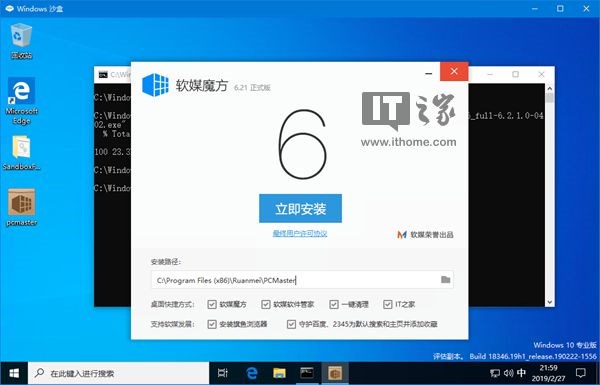Open File Explorer from the taskbar
Image resolution: width=600 pixels, height=385 pixels.
279,373
